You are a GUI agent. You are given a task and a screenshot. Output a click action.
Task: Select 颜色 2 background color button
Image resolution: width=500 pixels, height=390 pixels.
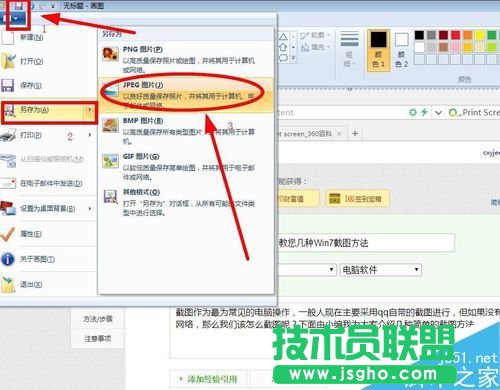(x=401, y=50)
